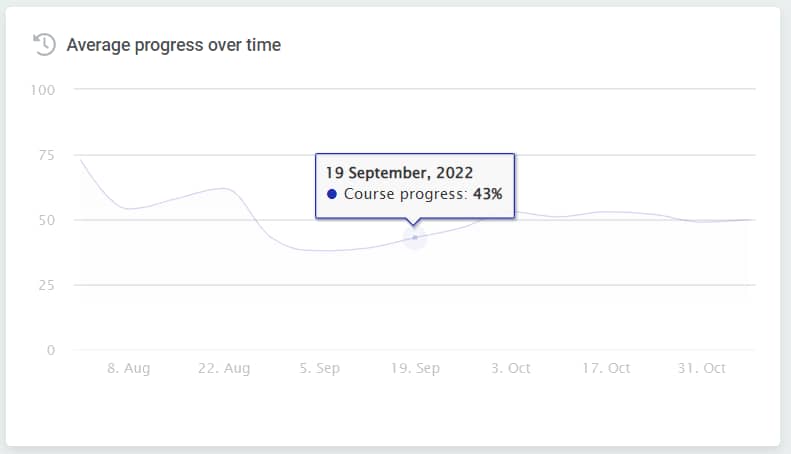The image size is (791, 454).
Task: Click the 'Average progress over time' heading
Action: 174,45
